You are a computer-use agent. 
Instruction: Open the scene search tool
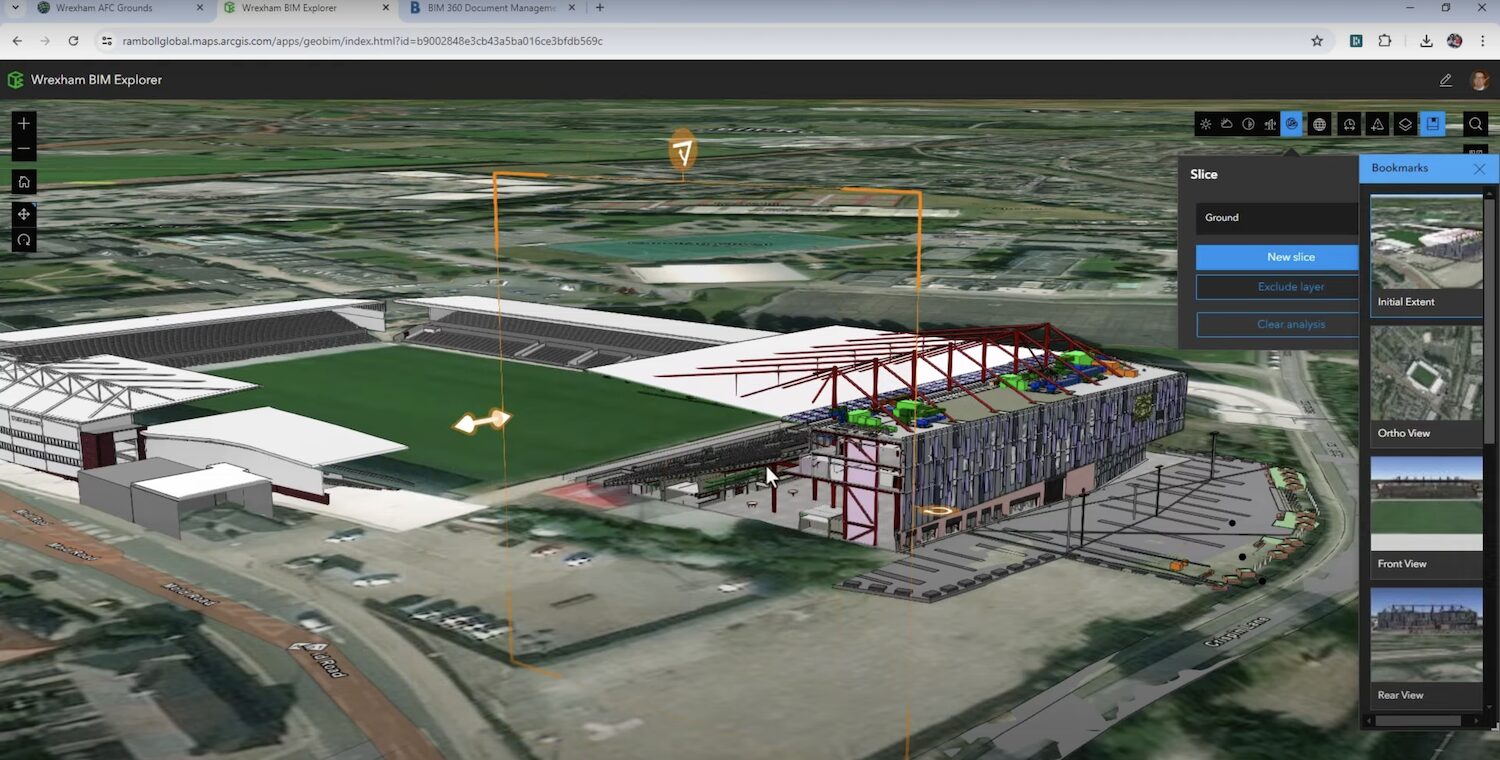(1475, 124)
